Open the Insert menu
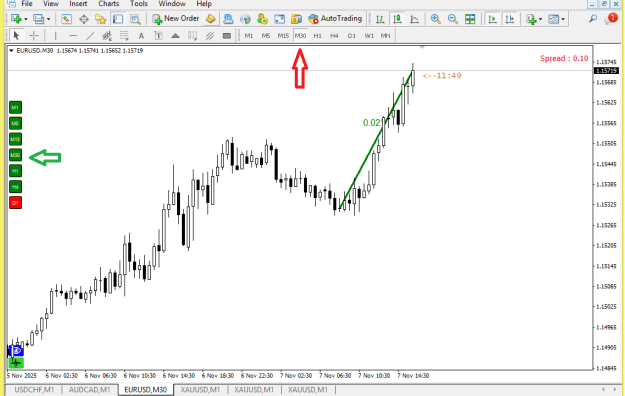The image size is (625, 396). click(78, 4)
